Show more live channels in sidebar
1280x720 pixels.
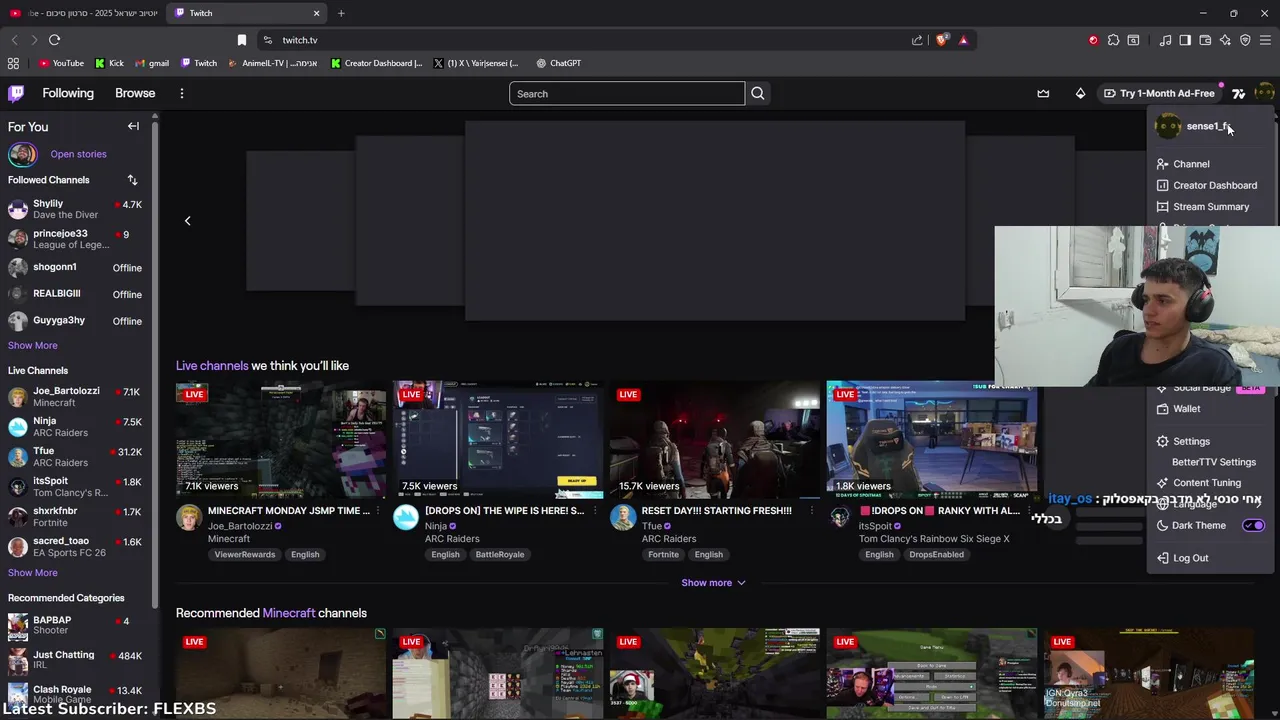coord(33,573)
